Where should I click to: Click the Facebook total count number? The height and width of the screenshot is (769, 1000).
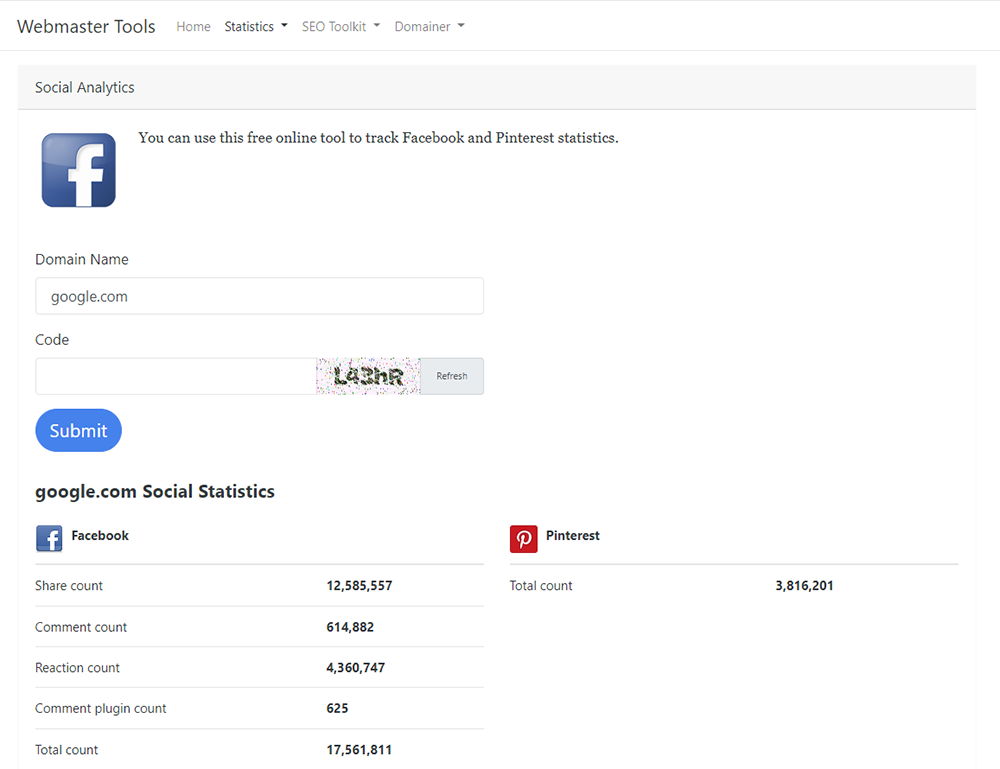[359, 750]
